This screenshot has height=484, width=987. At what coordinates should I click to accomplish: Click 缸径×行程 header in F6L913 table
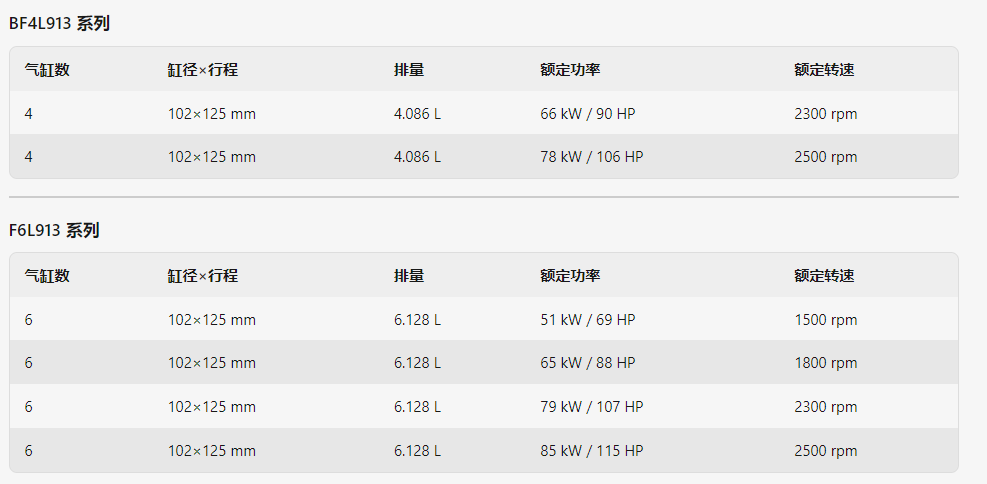(203, 276)
